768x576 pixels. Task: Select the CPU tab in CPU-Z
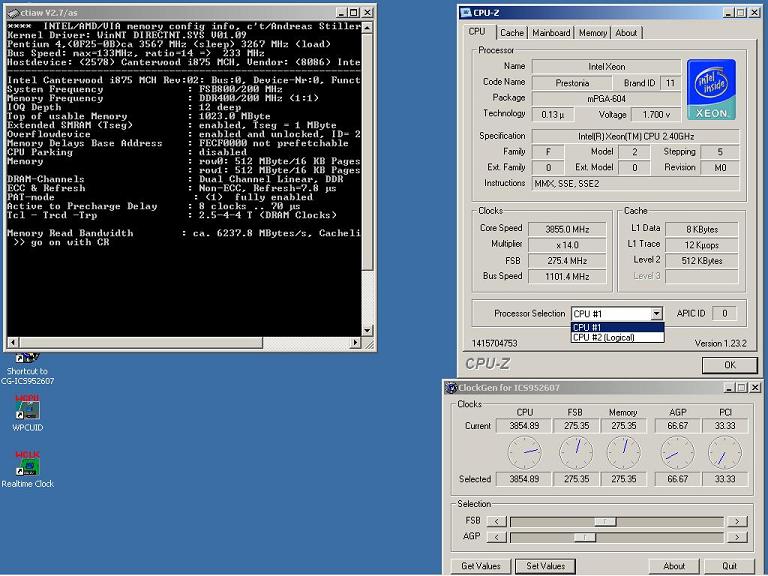coord(477,31)
